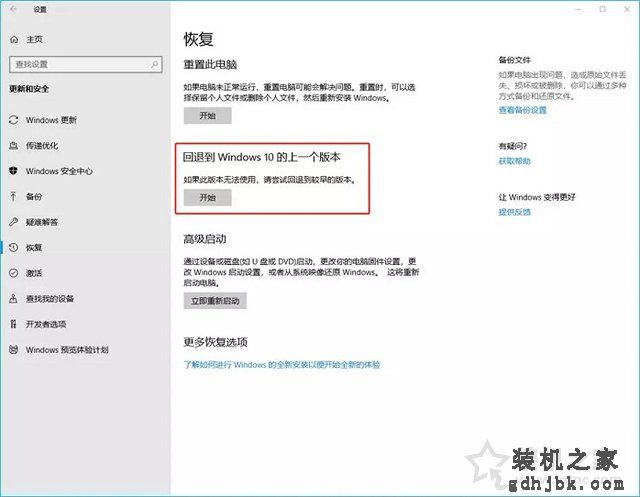
Task: Click into the 查找设置 search field
Action: click(86, 64)
